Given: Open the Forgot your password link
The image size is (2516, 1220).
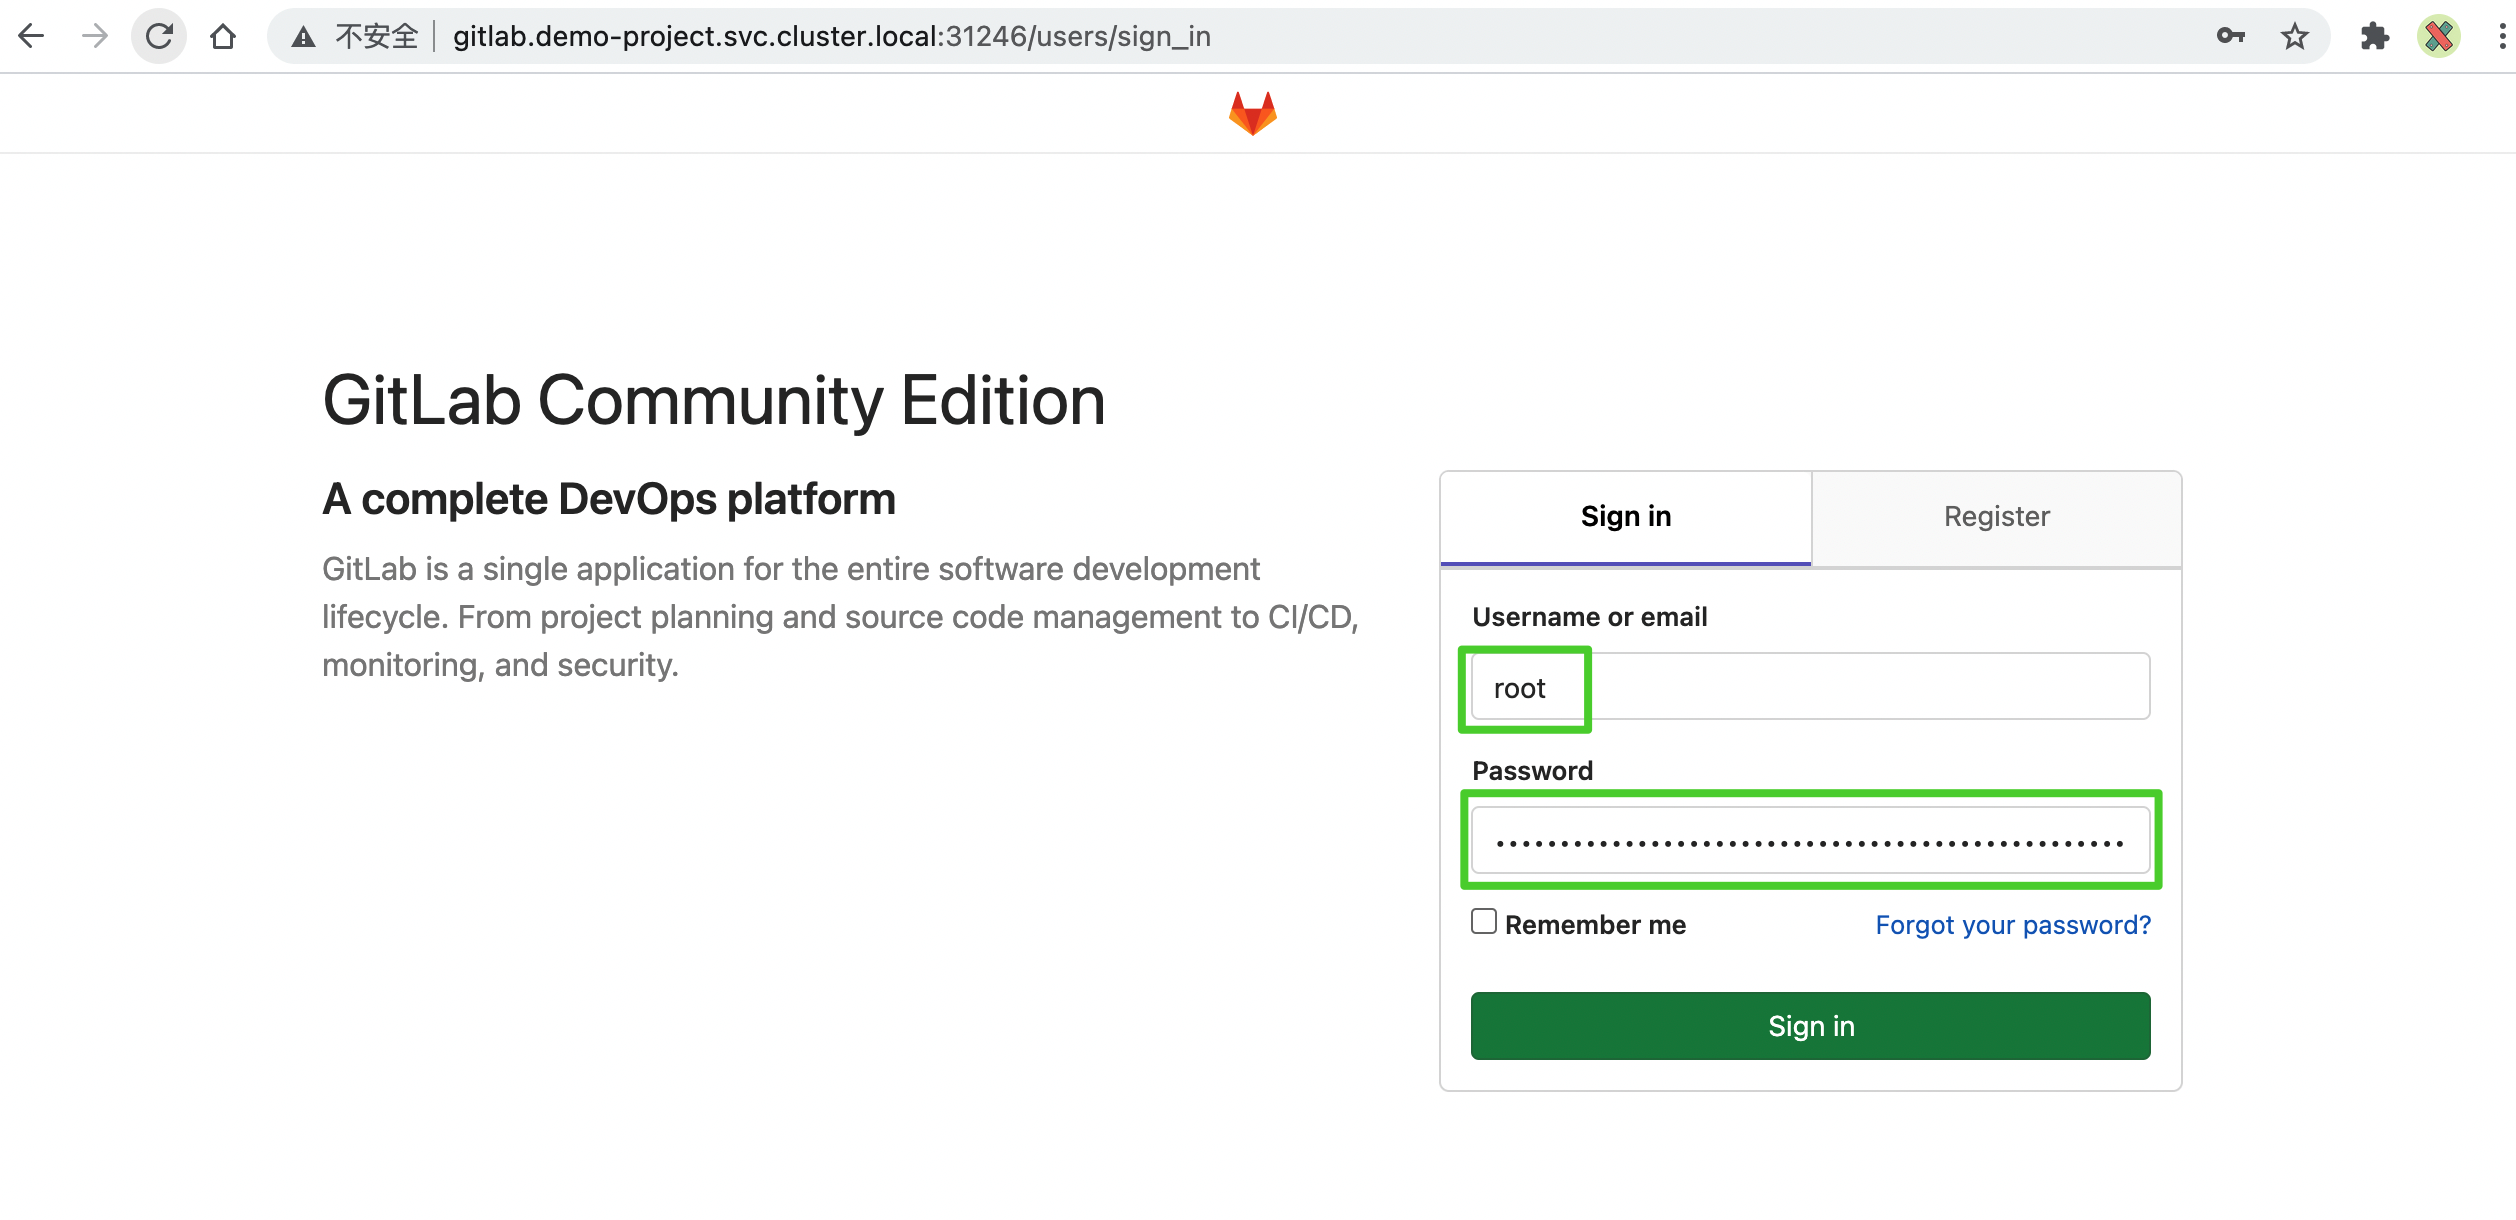Looking at the screenshot, I should pyautogui.click(x=2012, y=924).
